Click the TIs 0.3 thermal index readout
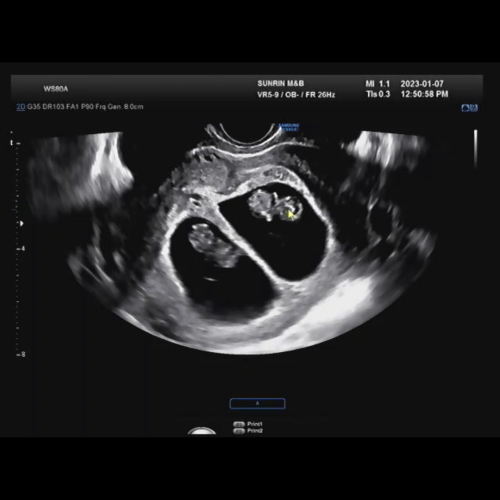This screenshot has height=500, width=500. coord(378,94)
